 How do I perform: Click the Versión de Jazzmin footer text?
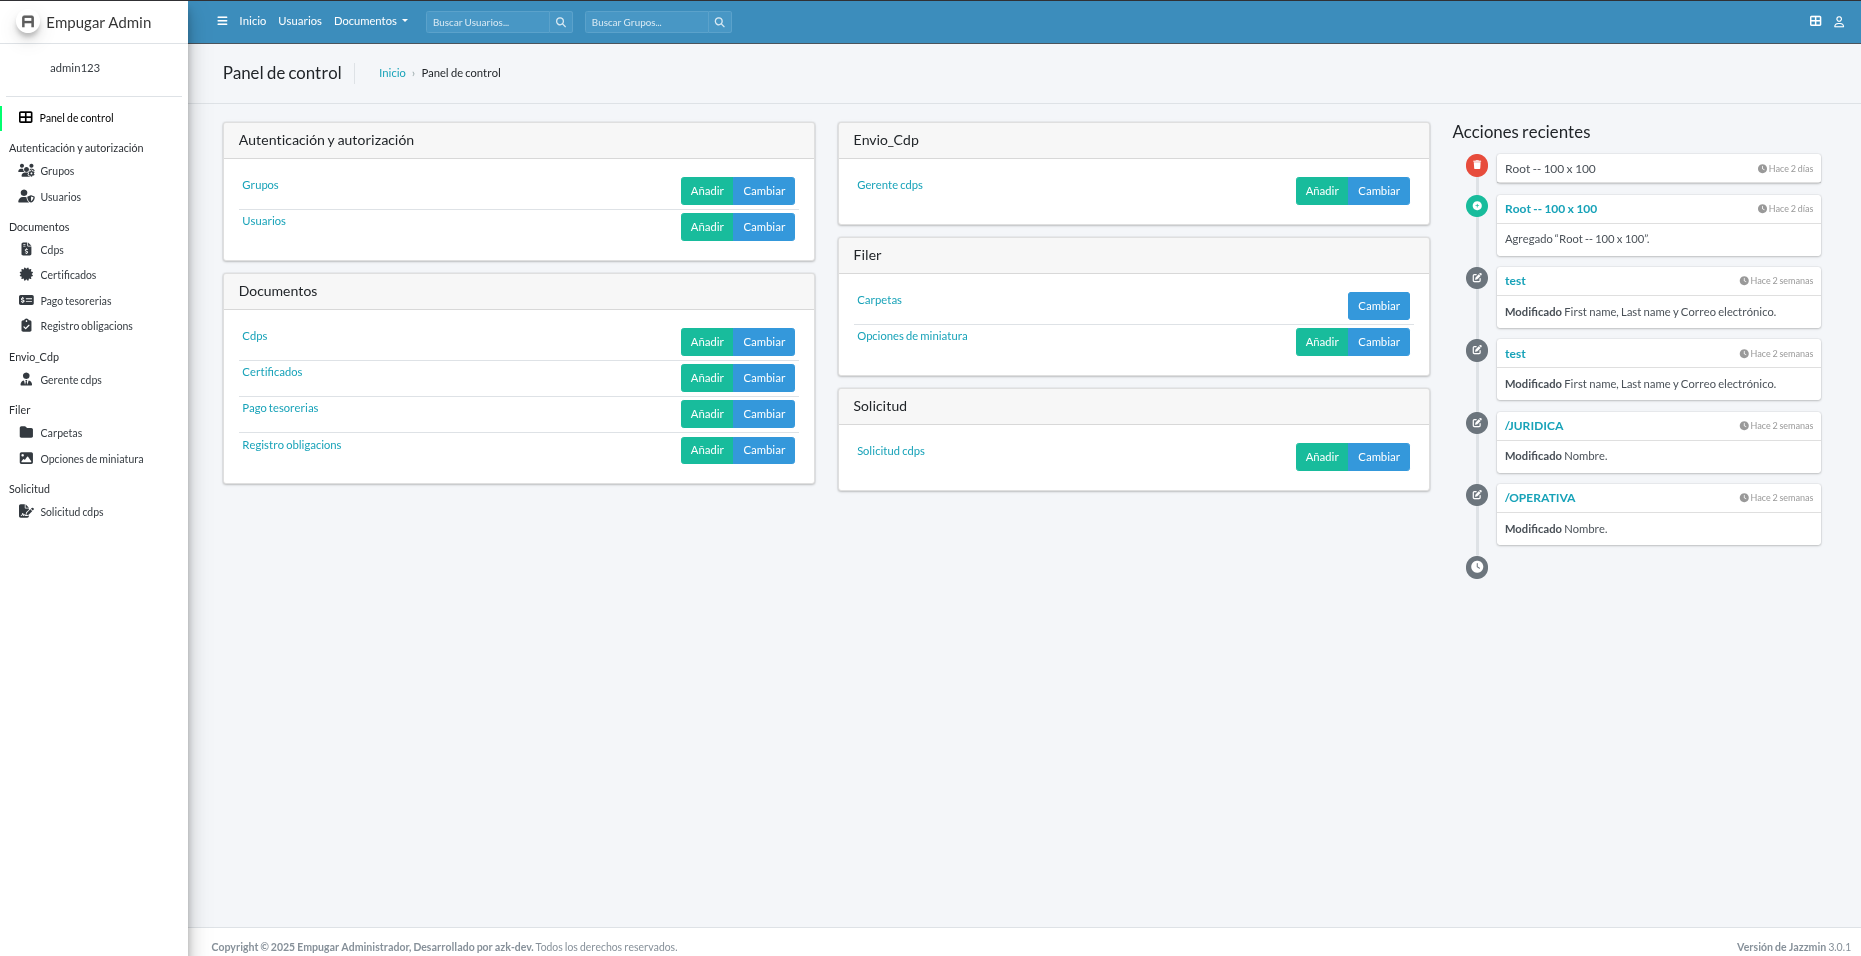(1781, 947)
